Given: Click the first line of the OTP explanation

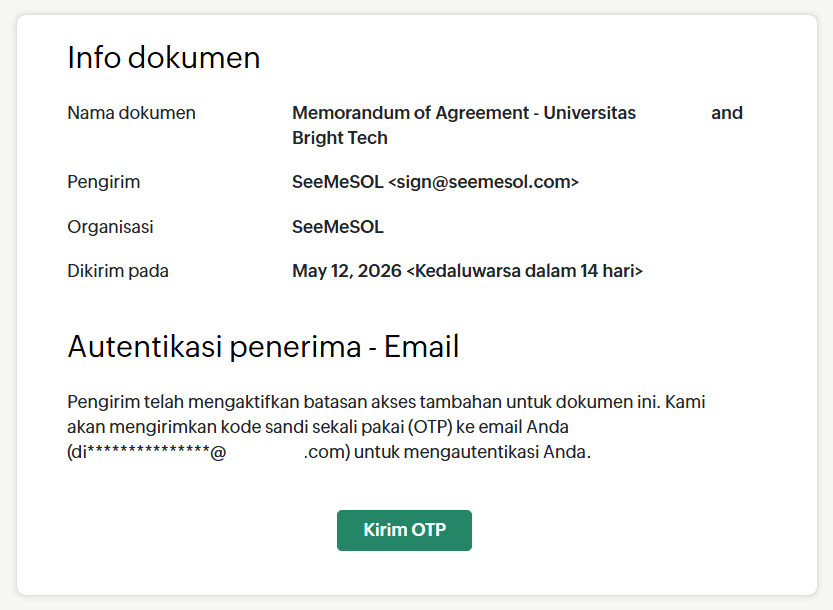Looking at the screenshot, I should pos(386,402).
